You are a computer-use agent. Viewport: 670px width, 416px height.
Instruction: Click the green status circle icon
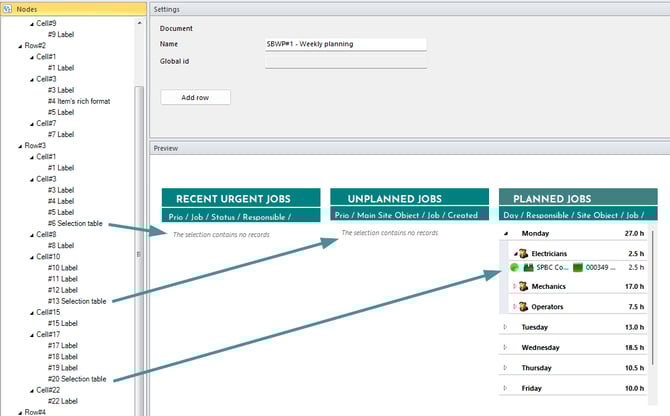click(513, 268)
